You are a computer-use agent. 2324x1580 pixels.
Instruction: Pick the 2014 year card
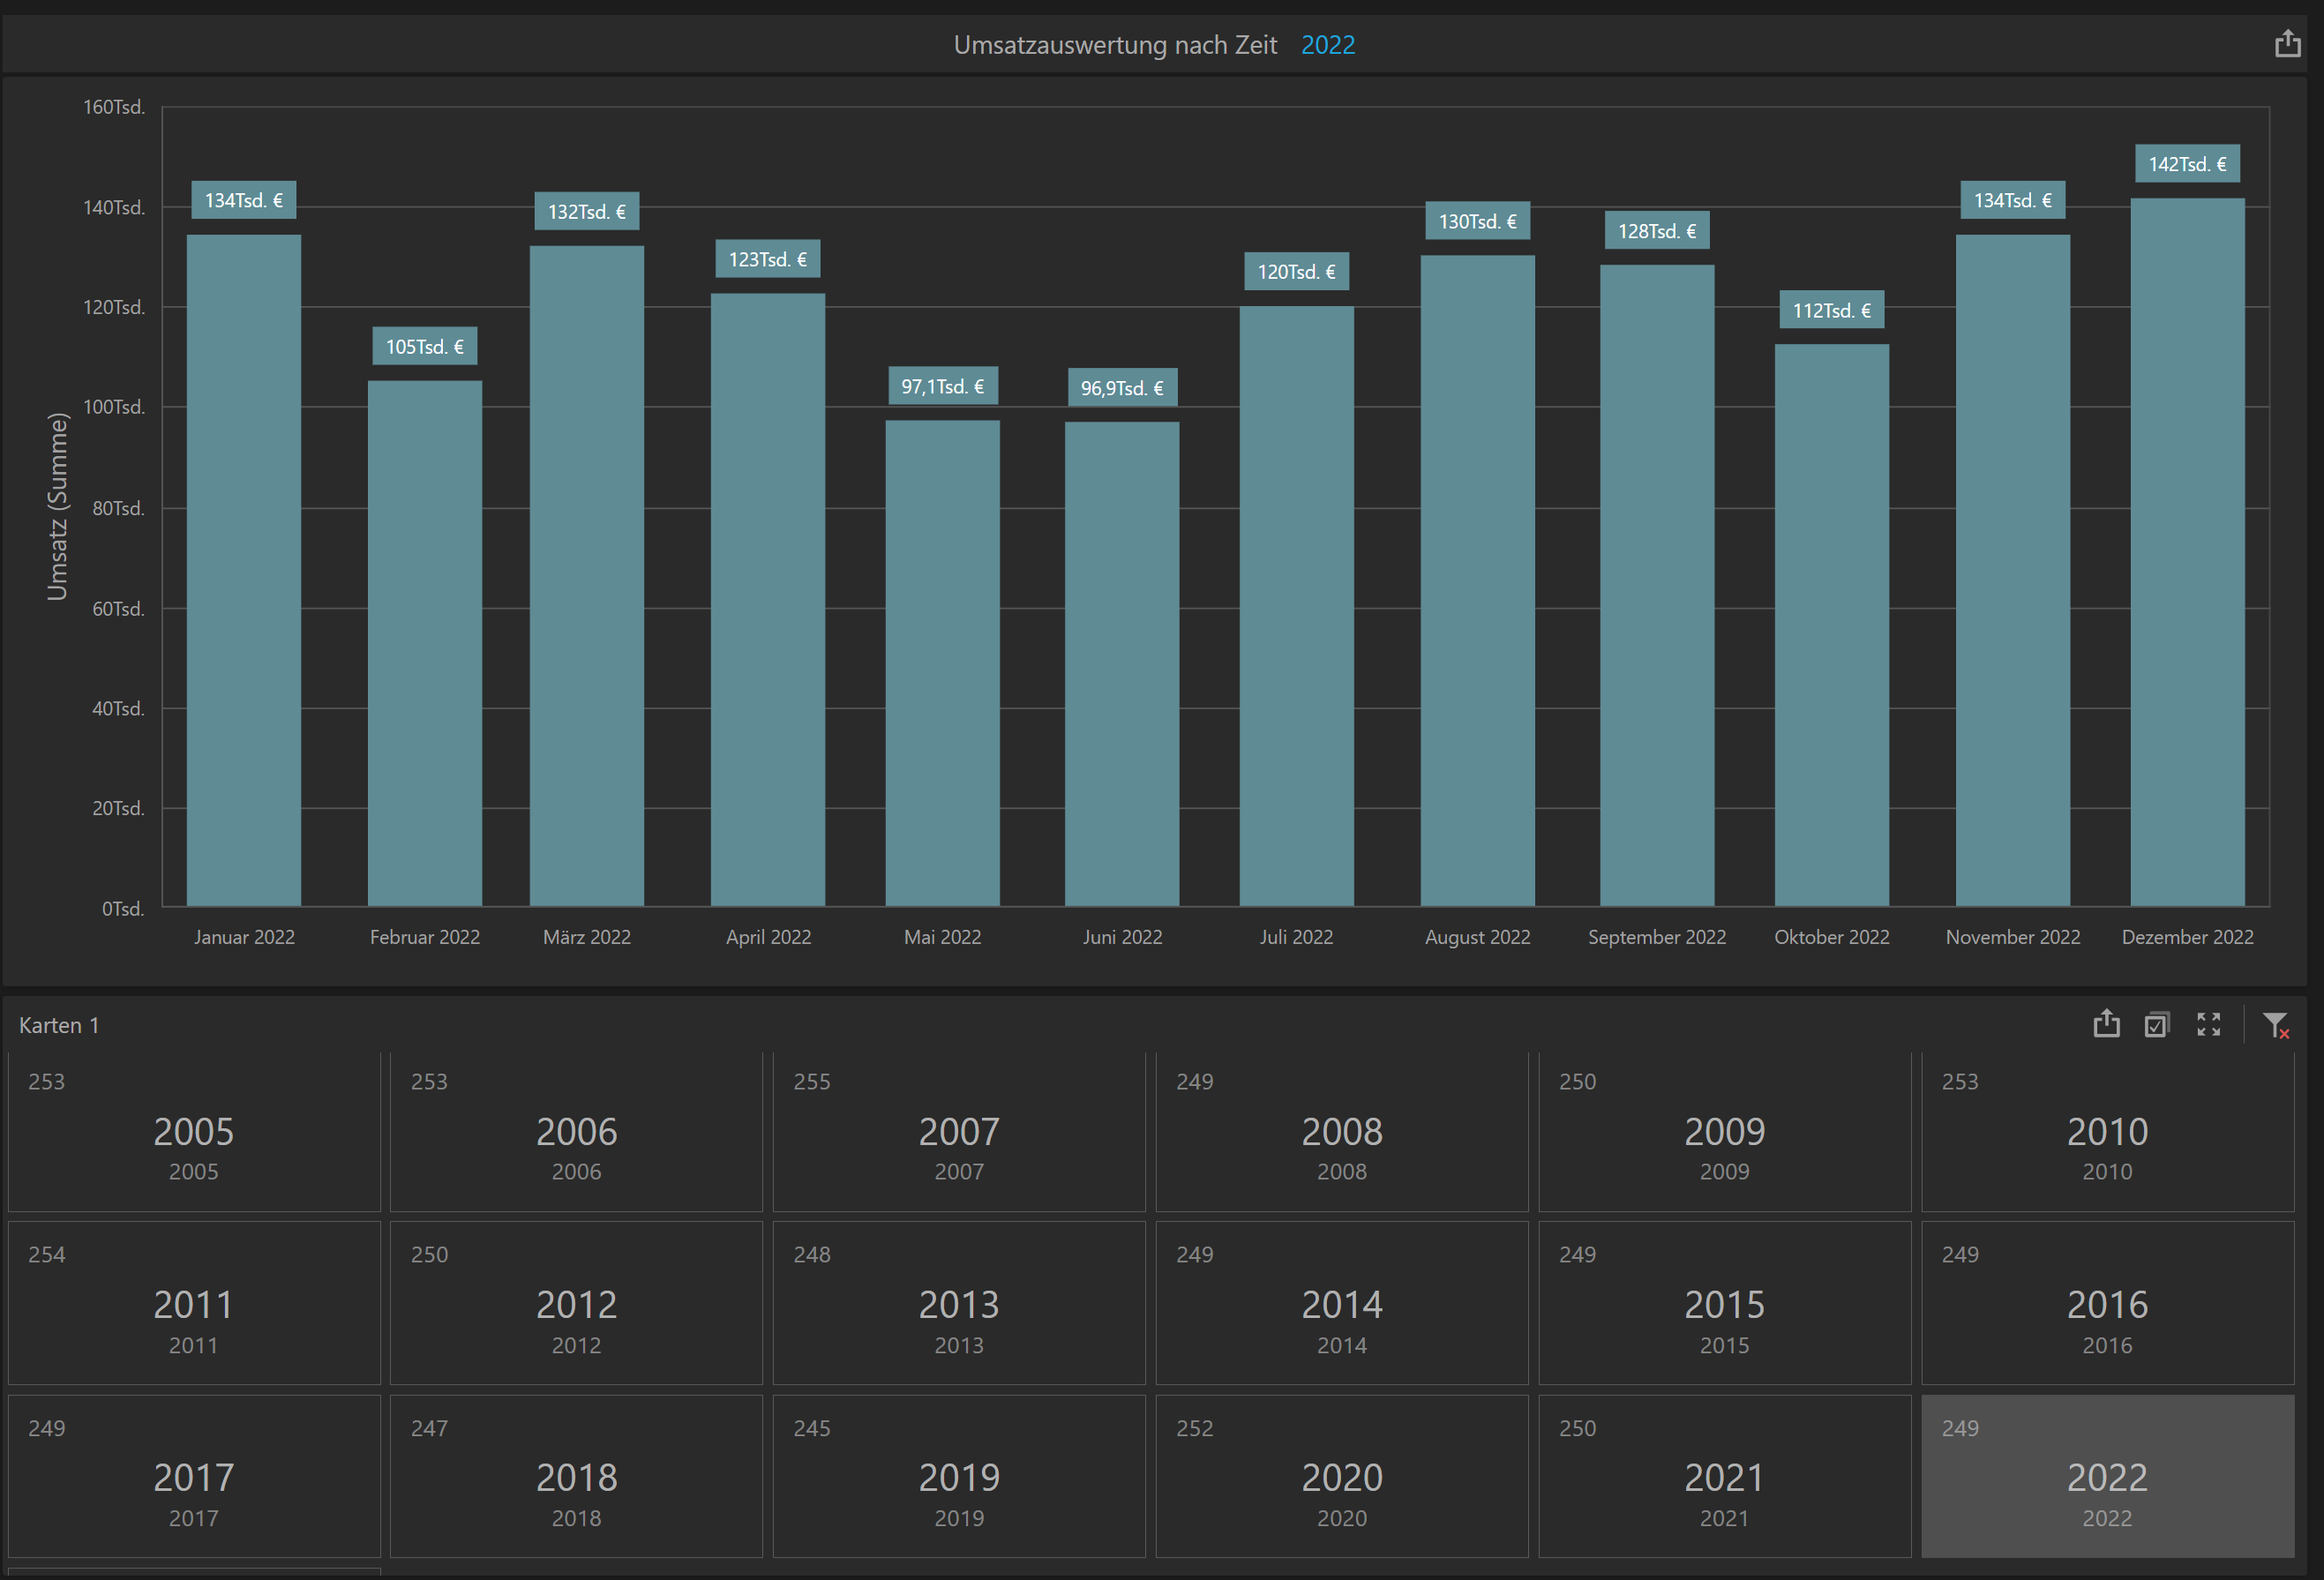(x=1342, y=1303)
